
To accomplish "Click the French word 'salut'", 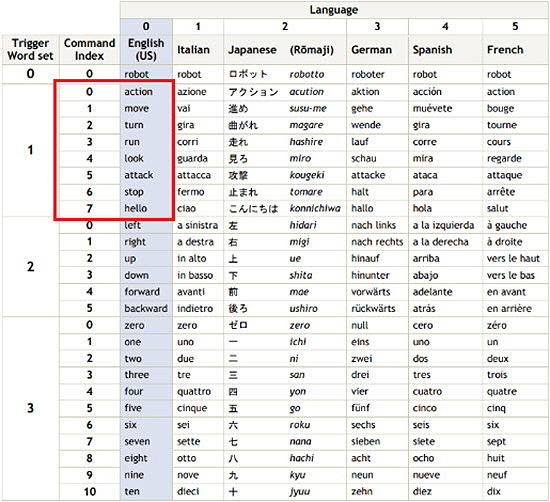I will pyautogui.click(x=497, y=208).
